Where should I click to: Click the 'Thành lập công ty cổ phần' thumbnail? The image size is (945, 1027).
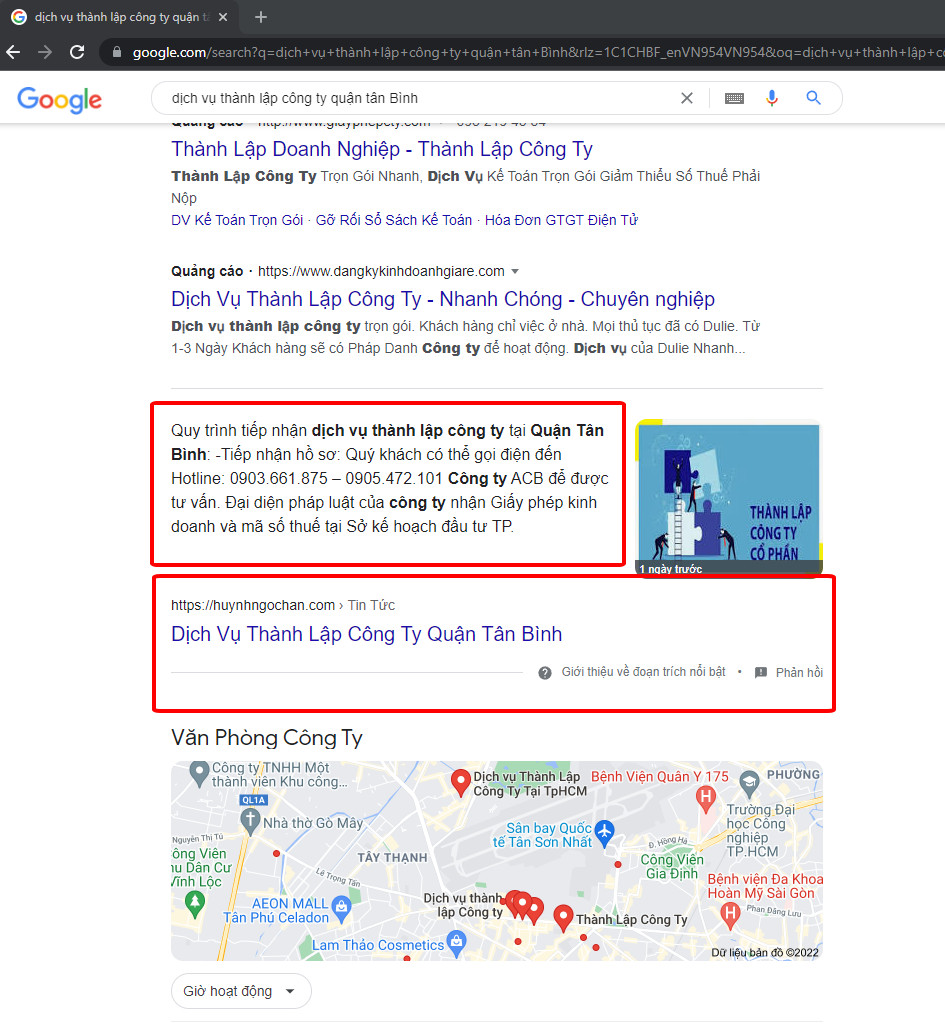tap(729, 498)
